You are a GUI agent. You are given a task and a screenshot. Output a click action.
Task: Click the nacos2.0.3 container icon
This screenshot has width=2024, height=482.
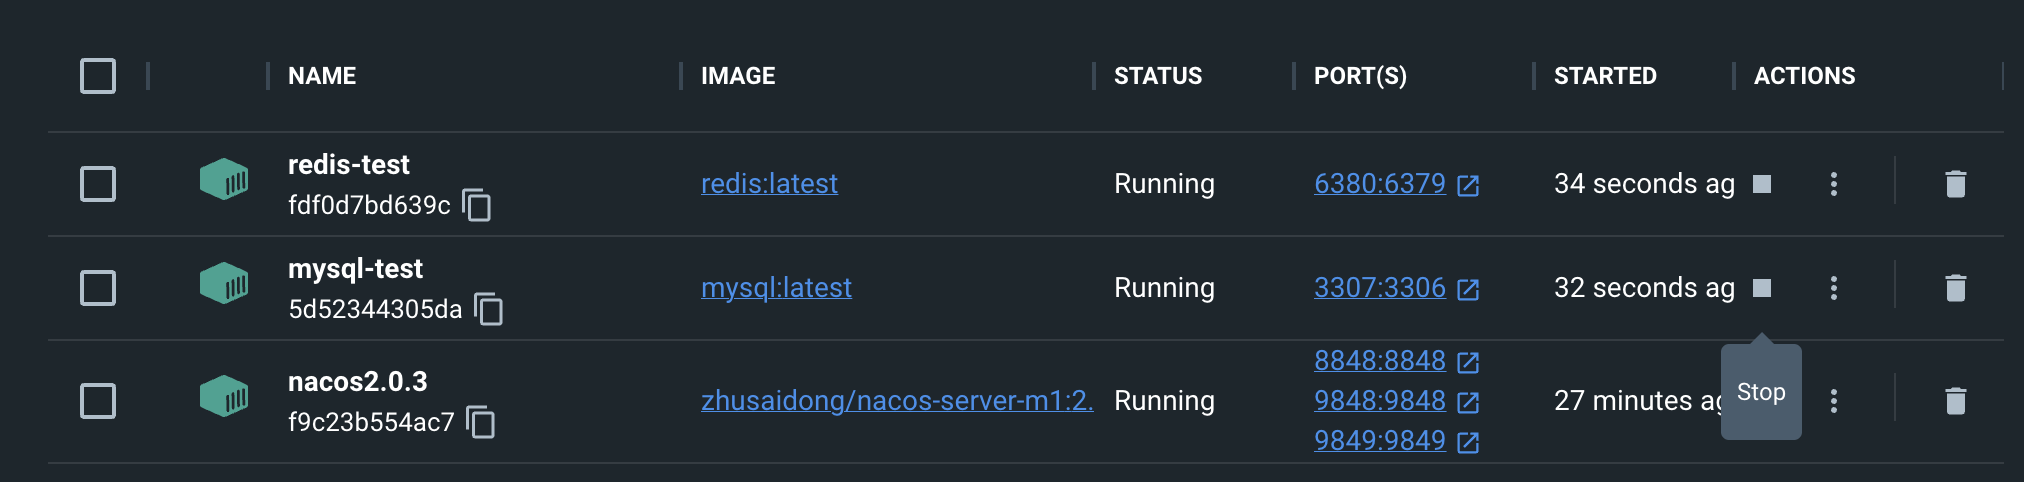(224, 397)
